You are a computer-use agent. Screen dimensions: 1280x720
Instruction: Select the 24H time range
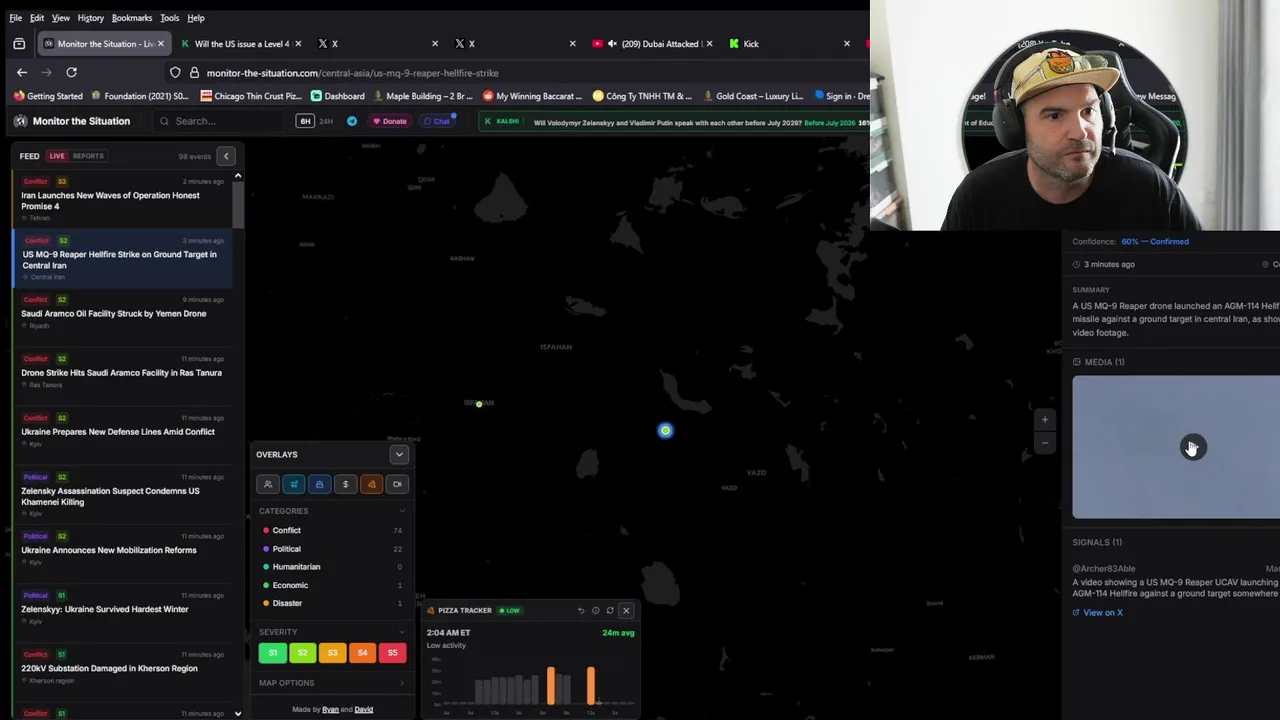pos(326,121)
